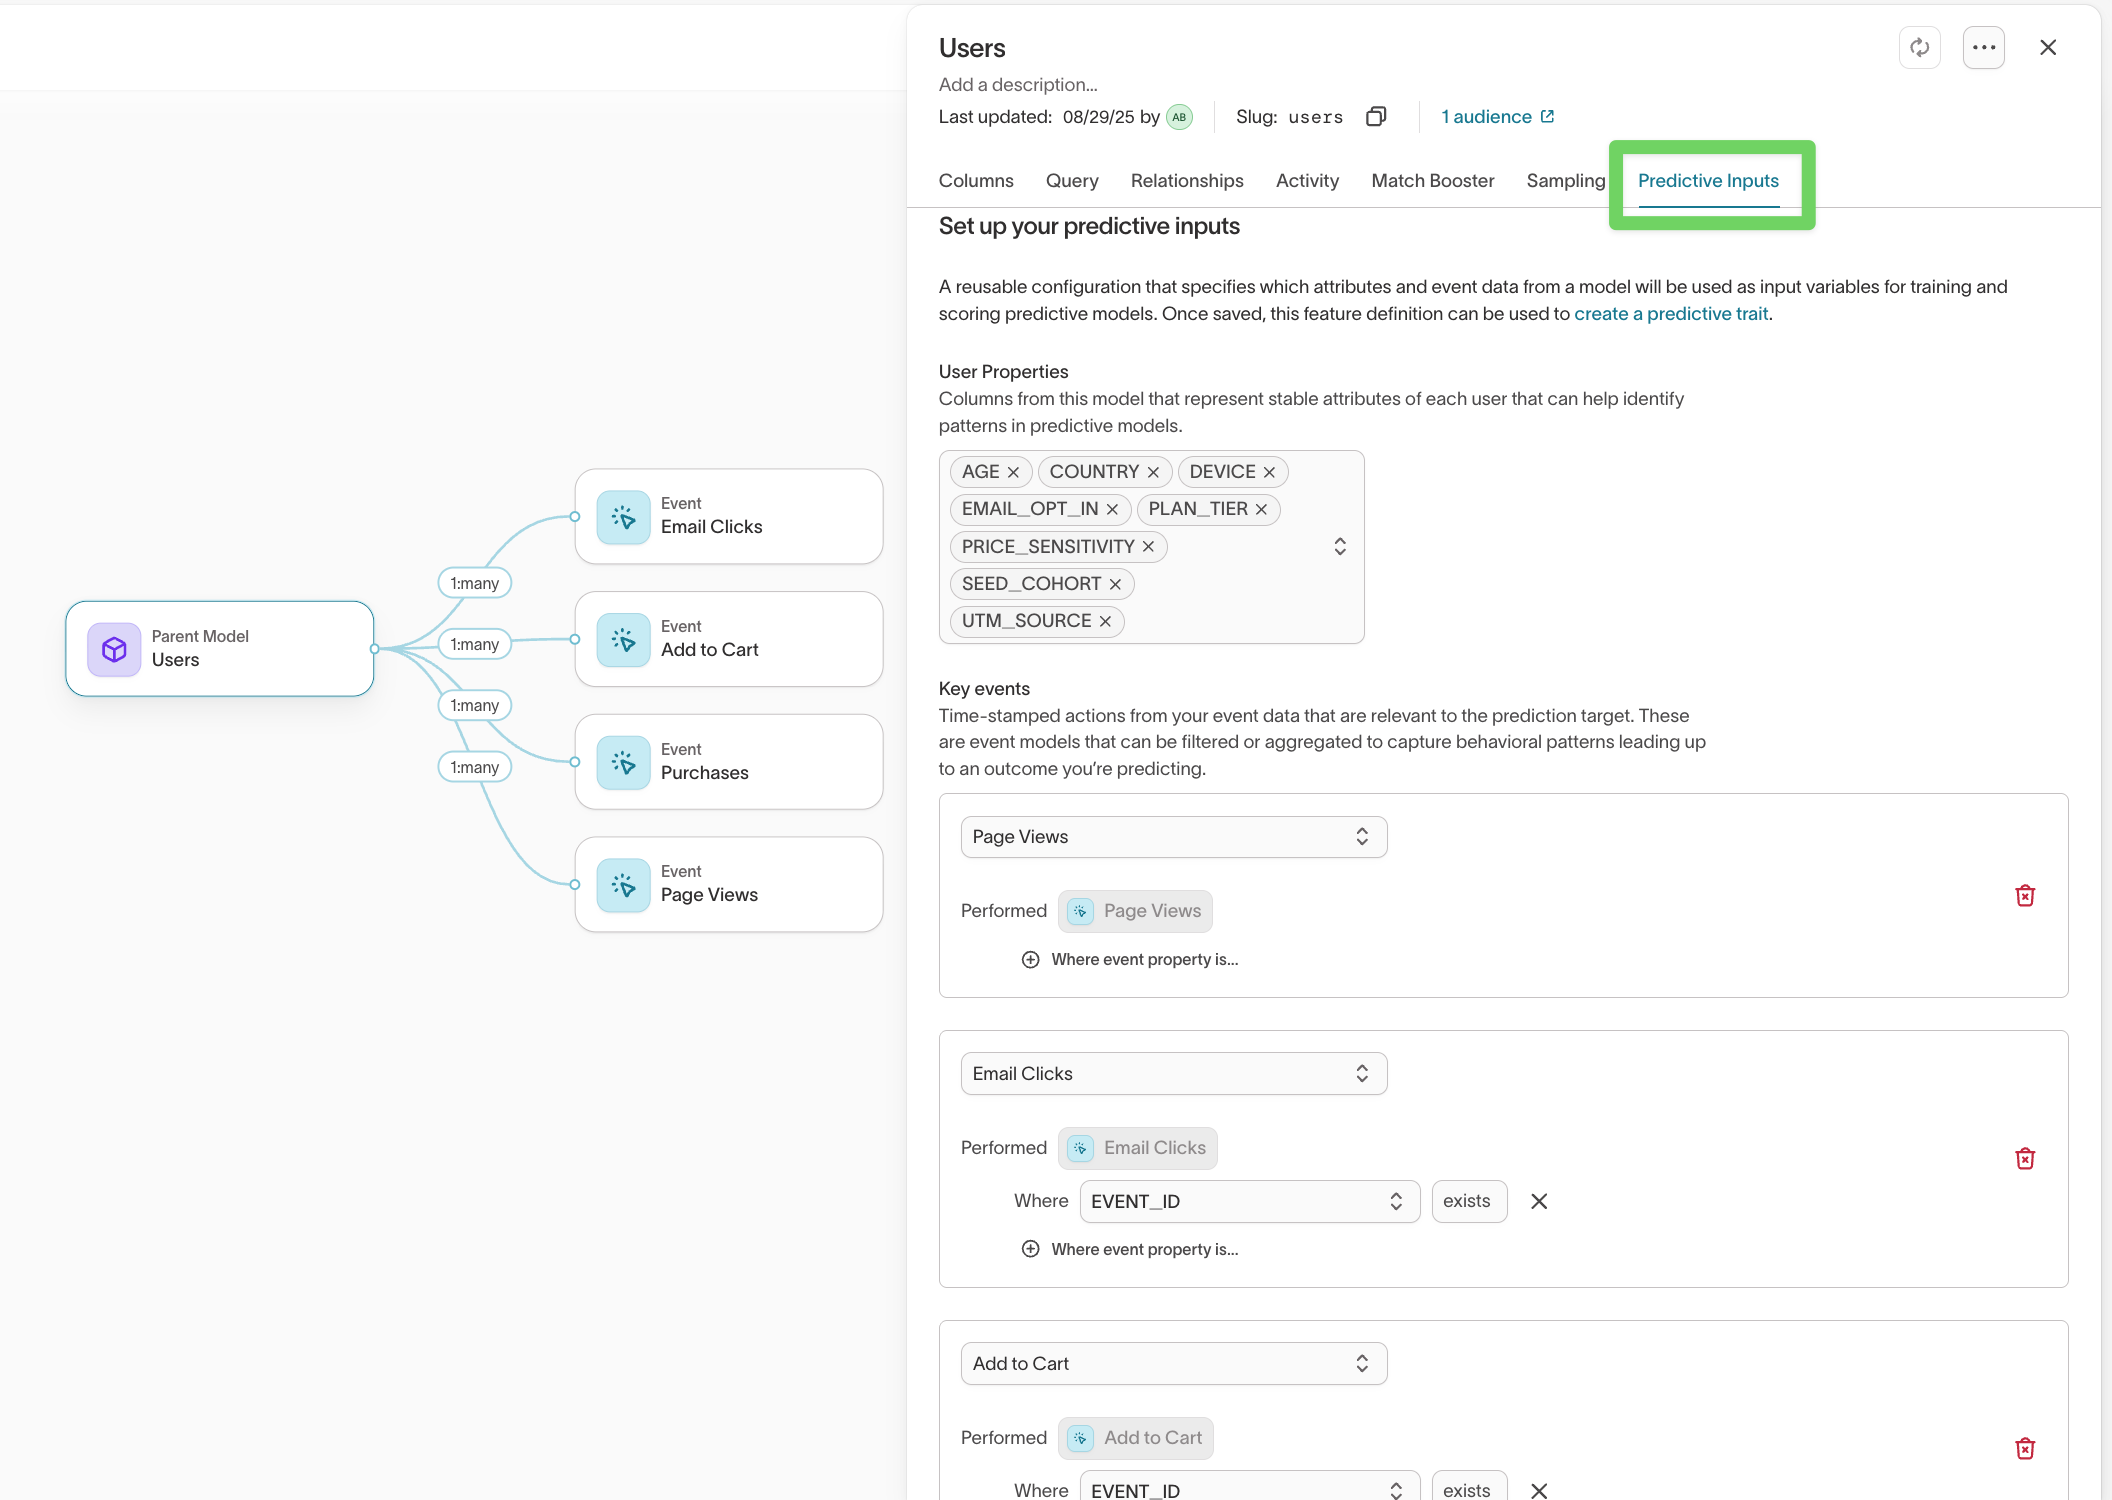Viewport: 2112px width, 1500px height.
Task: Click the Email Clicks event node icon
Action: tap(622, 516)
